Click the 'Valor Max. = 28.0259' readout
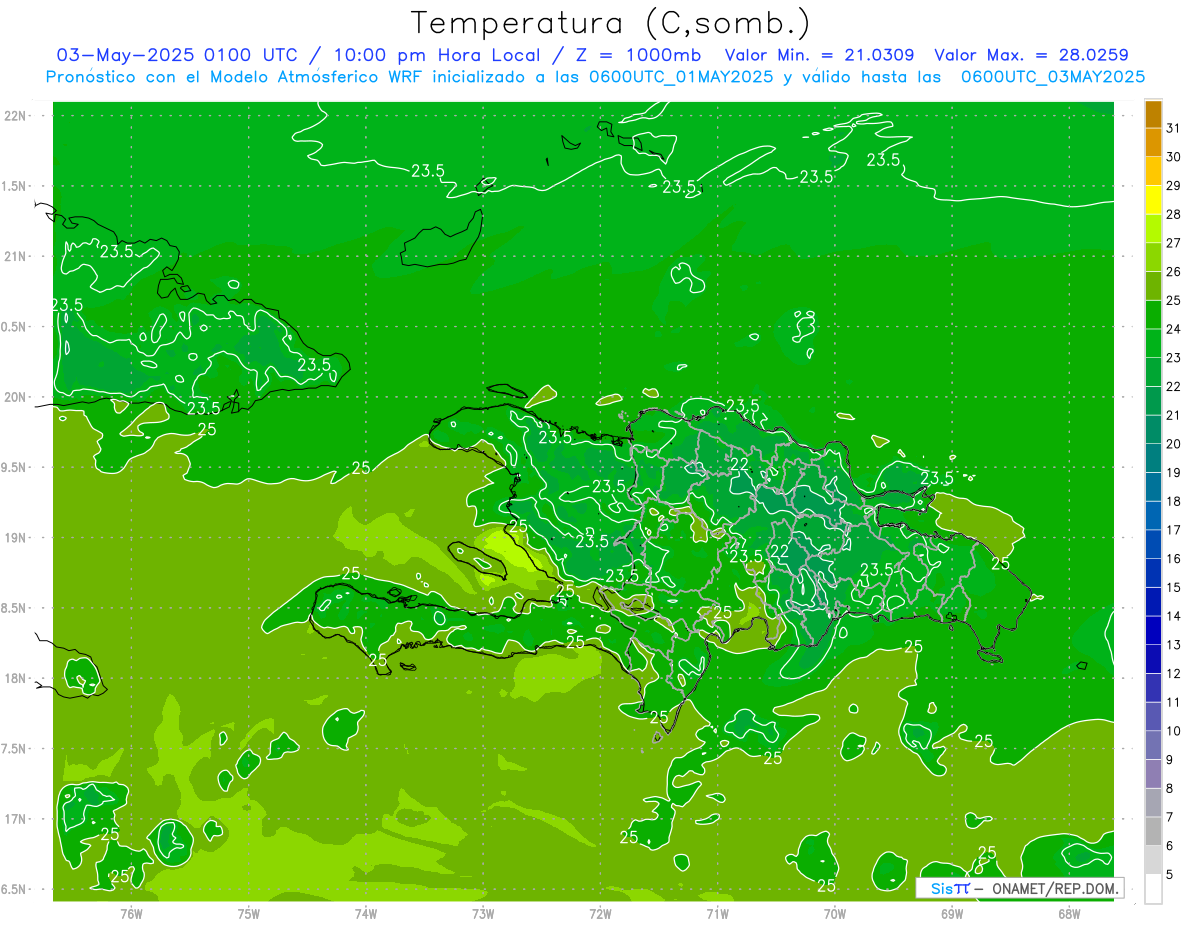 point(1031,55)
